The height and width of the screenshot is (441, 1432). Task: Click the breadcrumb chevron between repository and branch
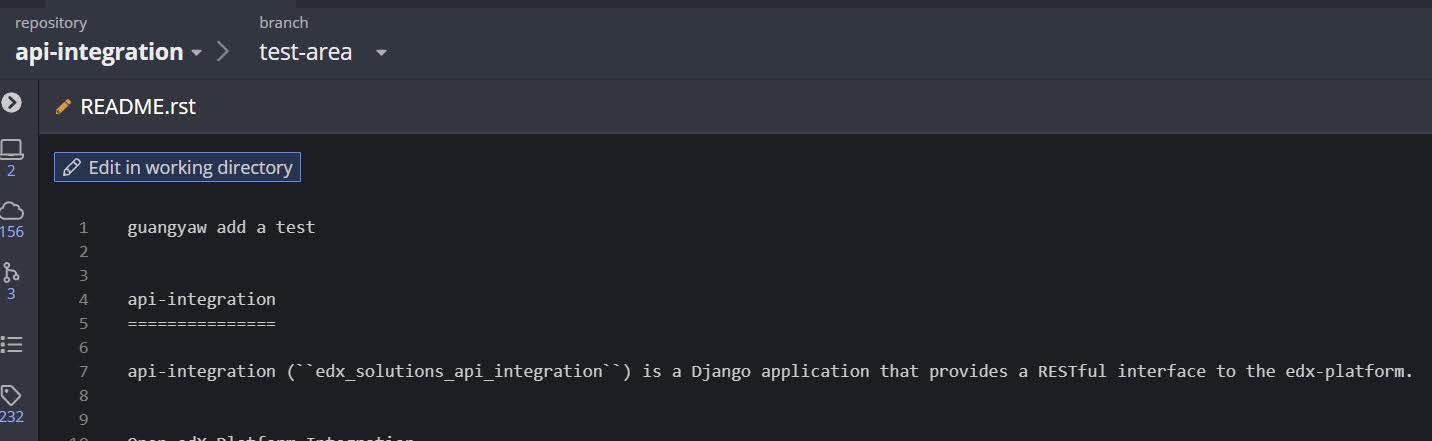(223, 52)
